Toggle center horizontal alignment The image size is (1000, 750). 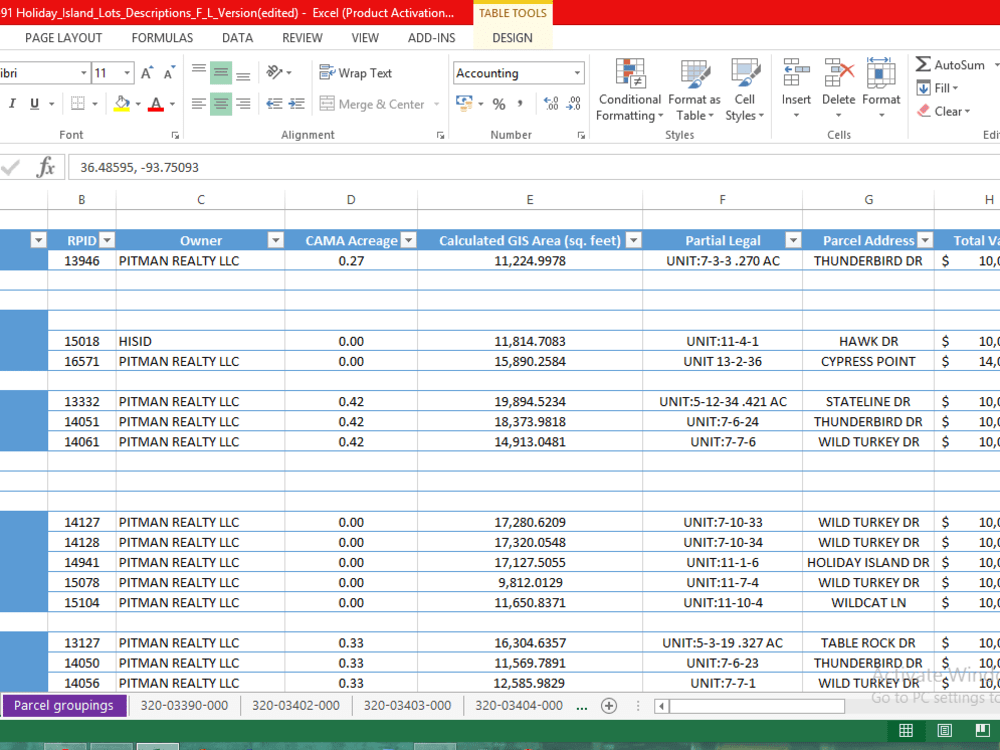[221, 103]
